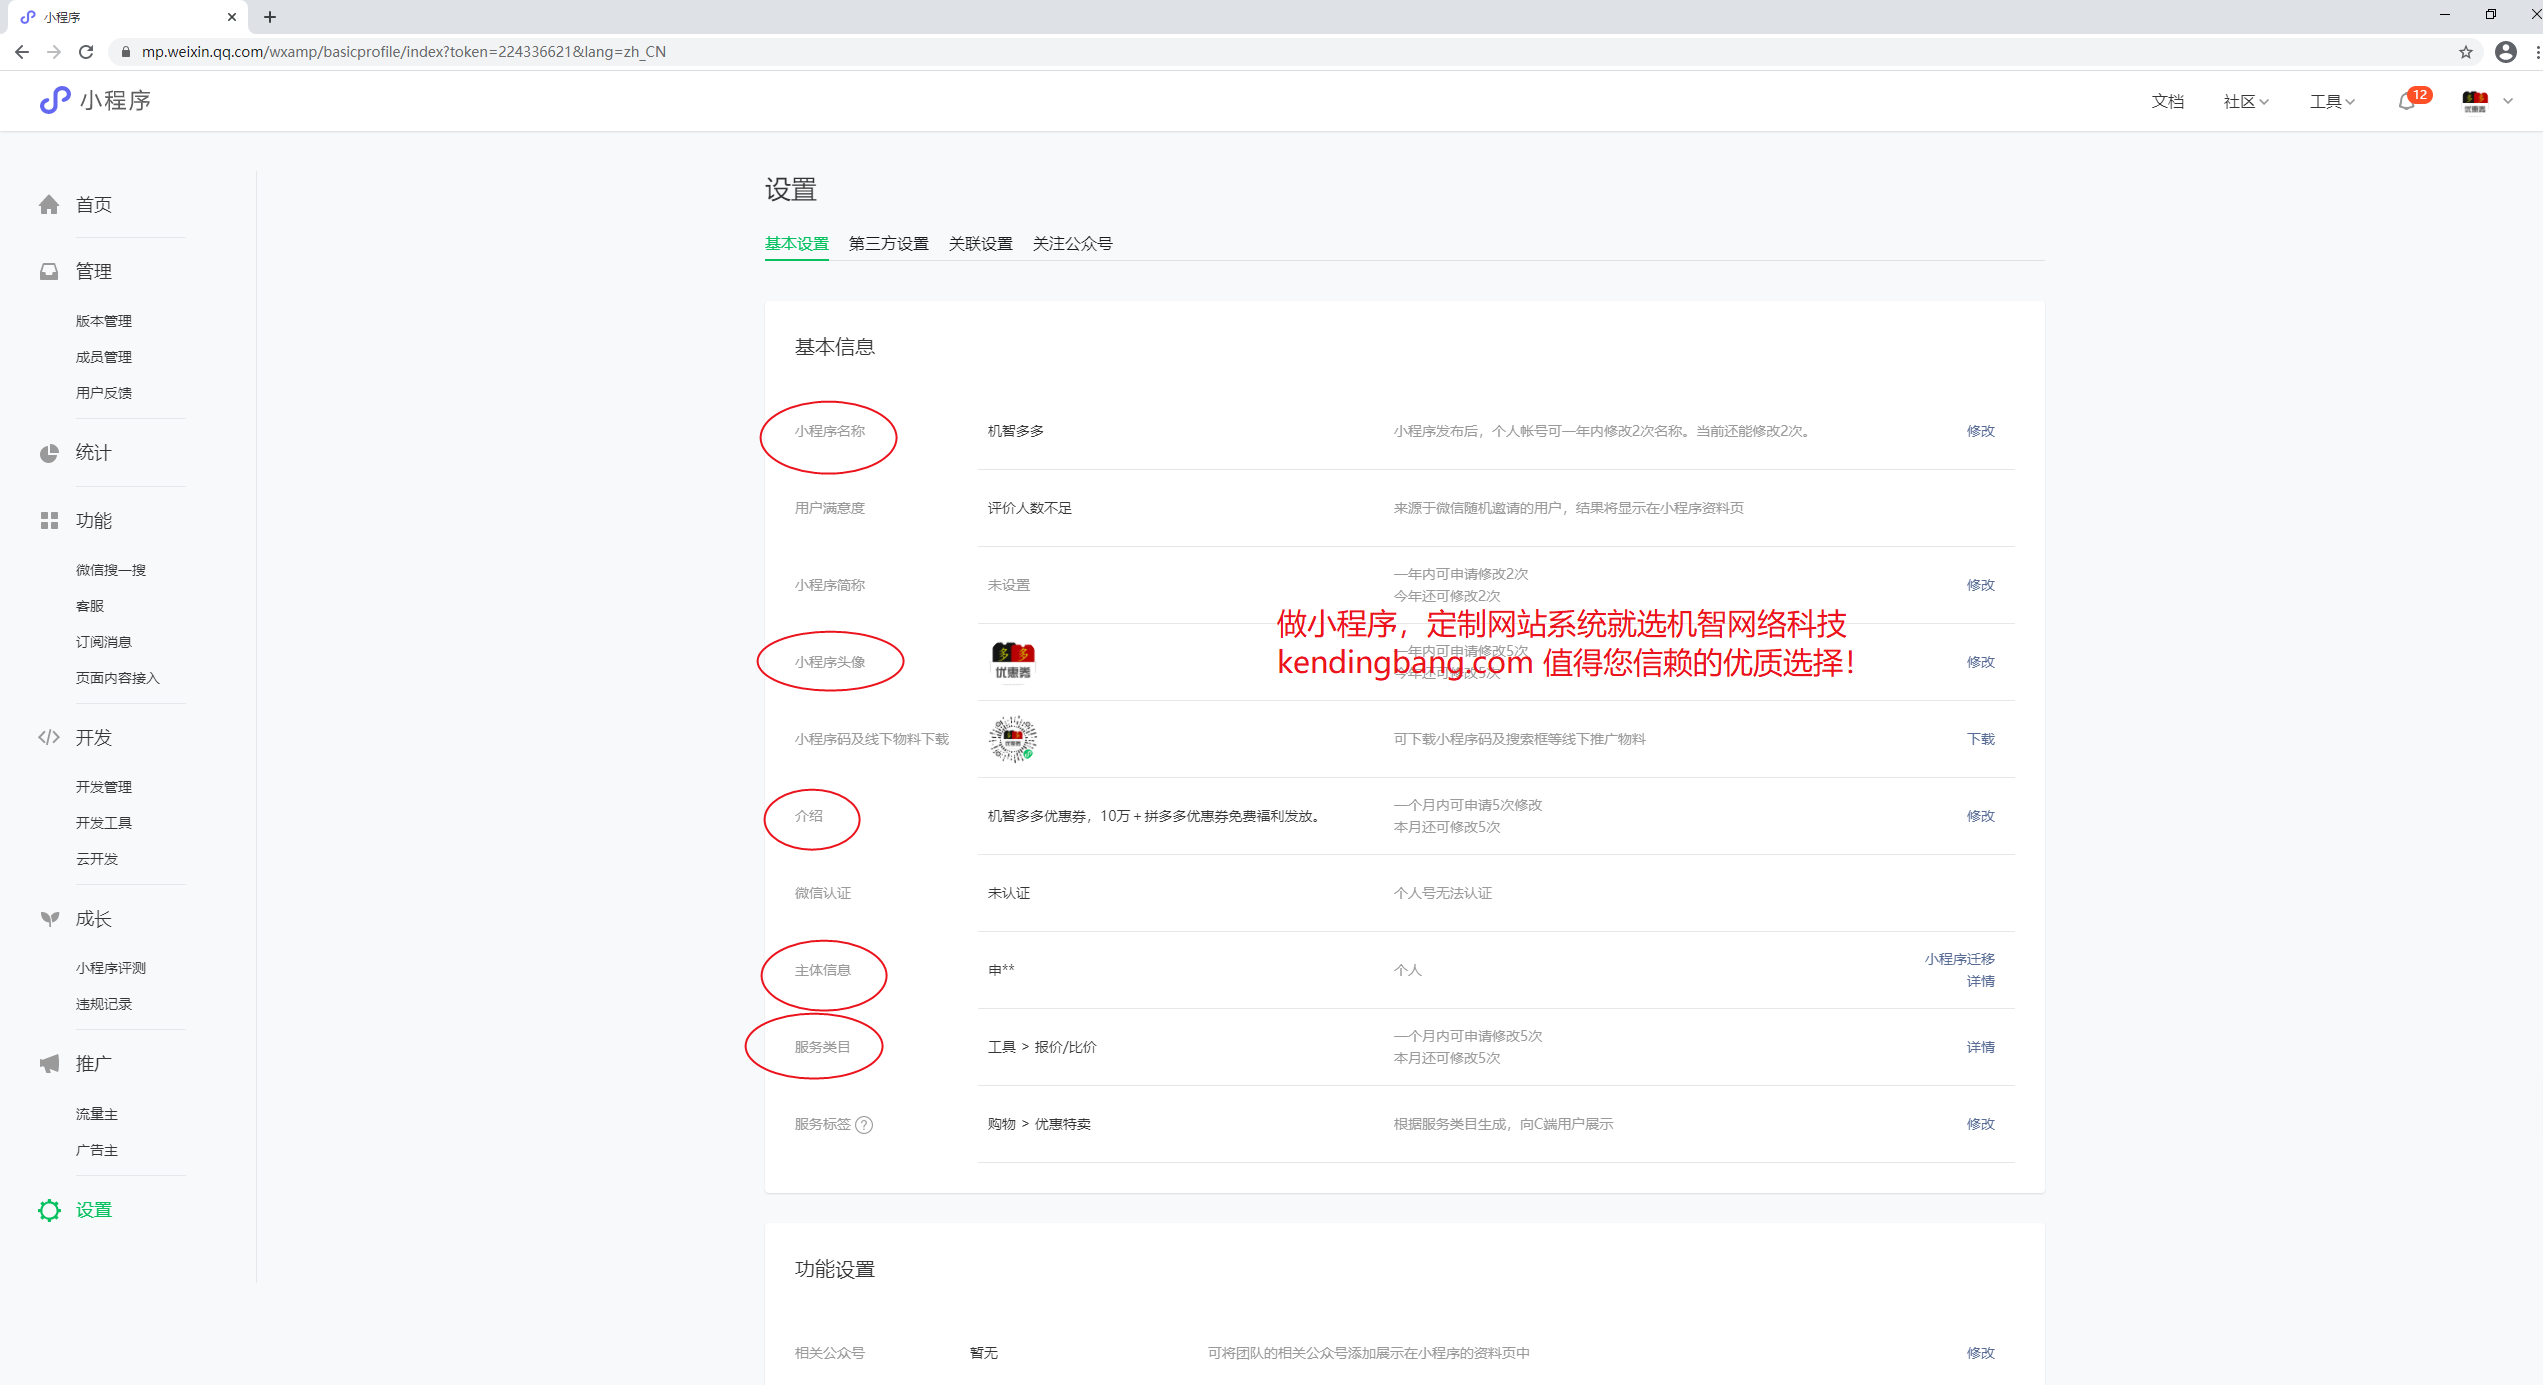
Task: Open the 成长 sprout icon
Action: pos(49,918)
